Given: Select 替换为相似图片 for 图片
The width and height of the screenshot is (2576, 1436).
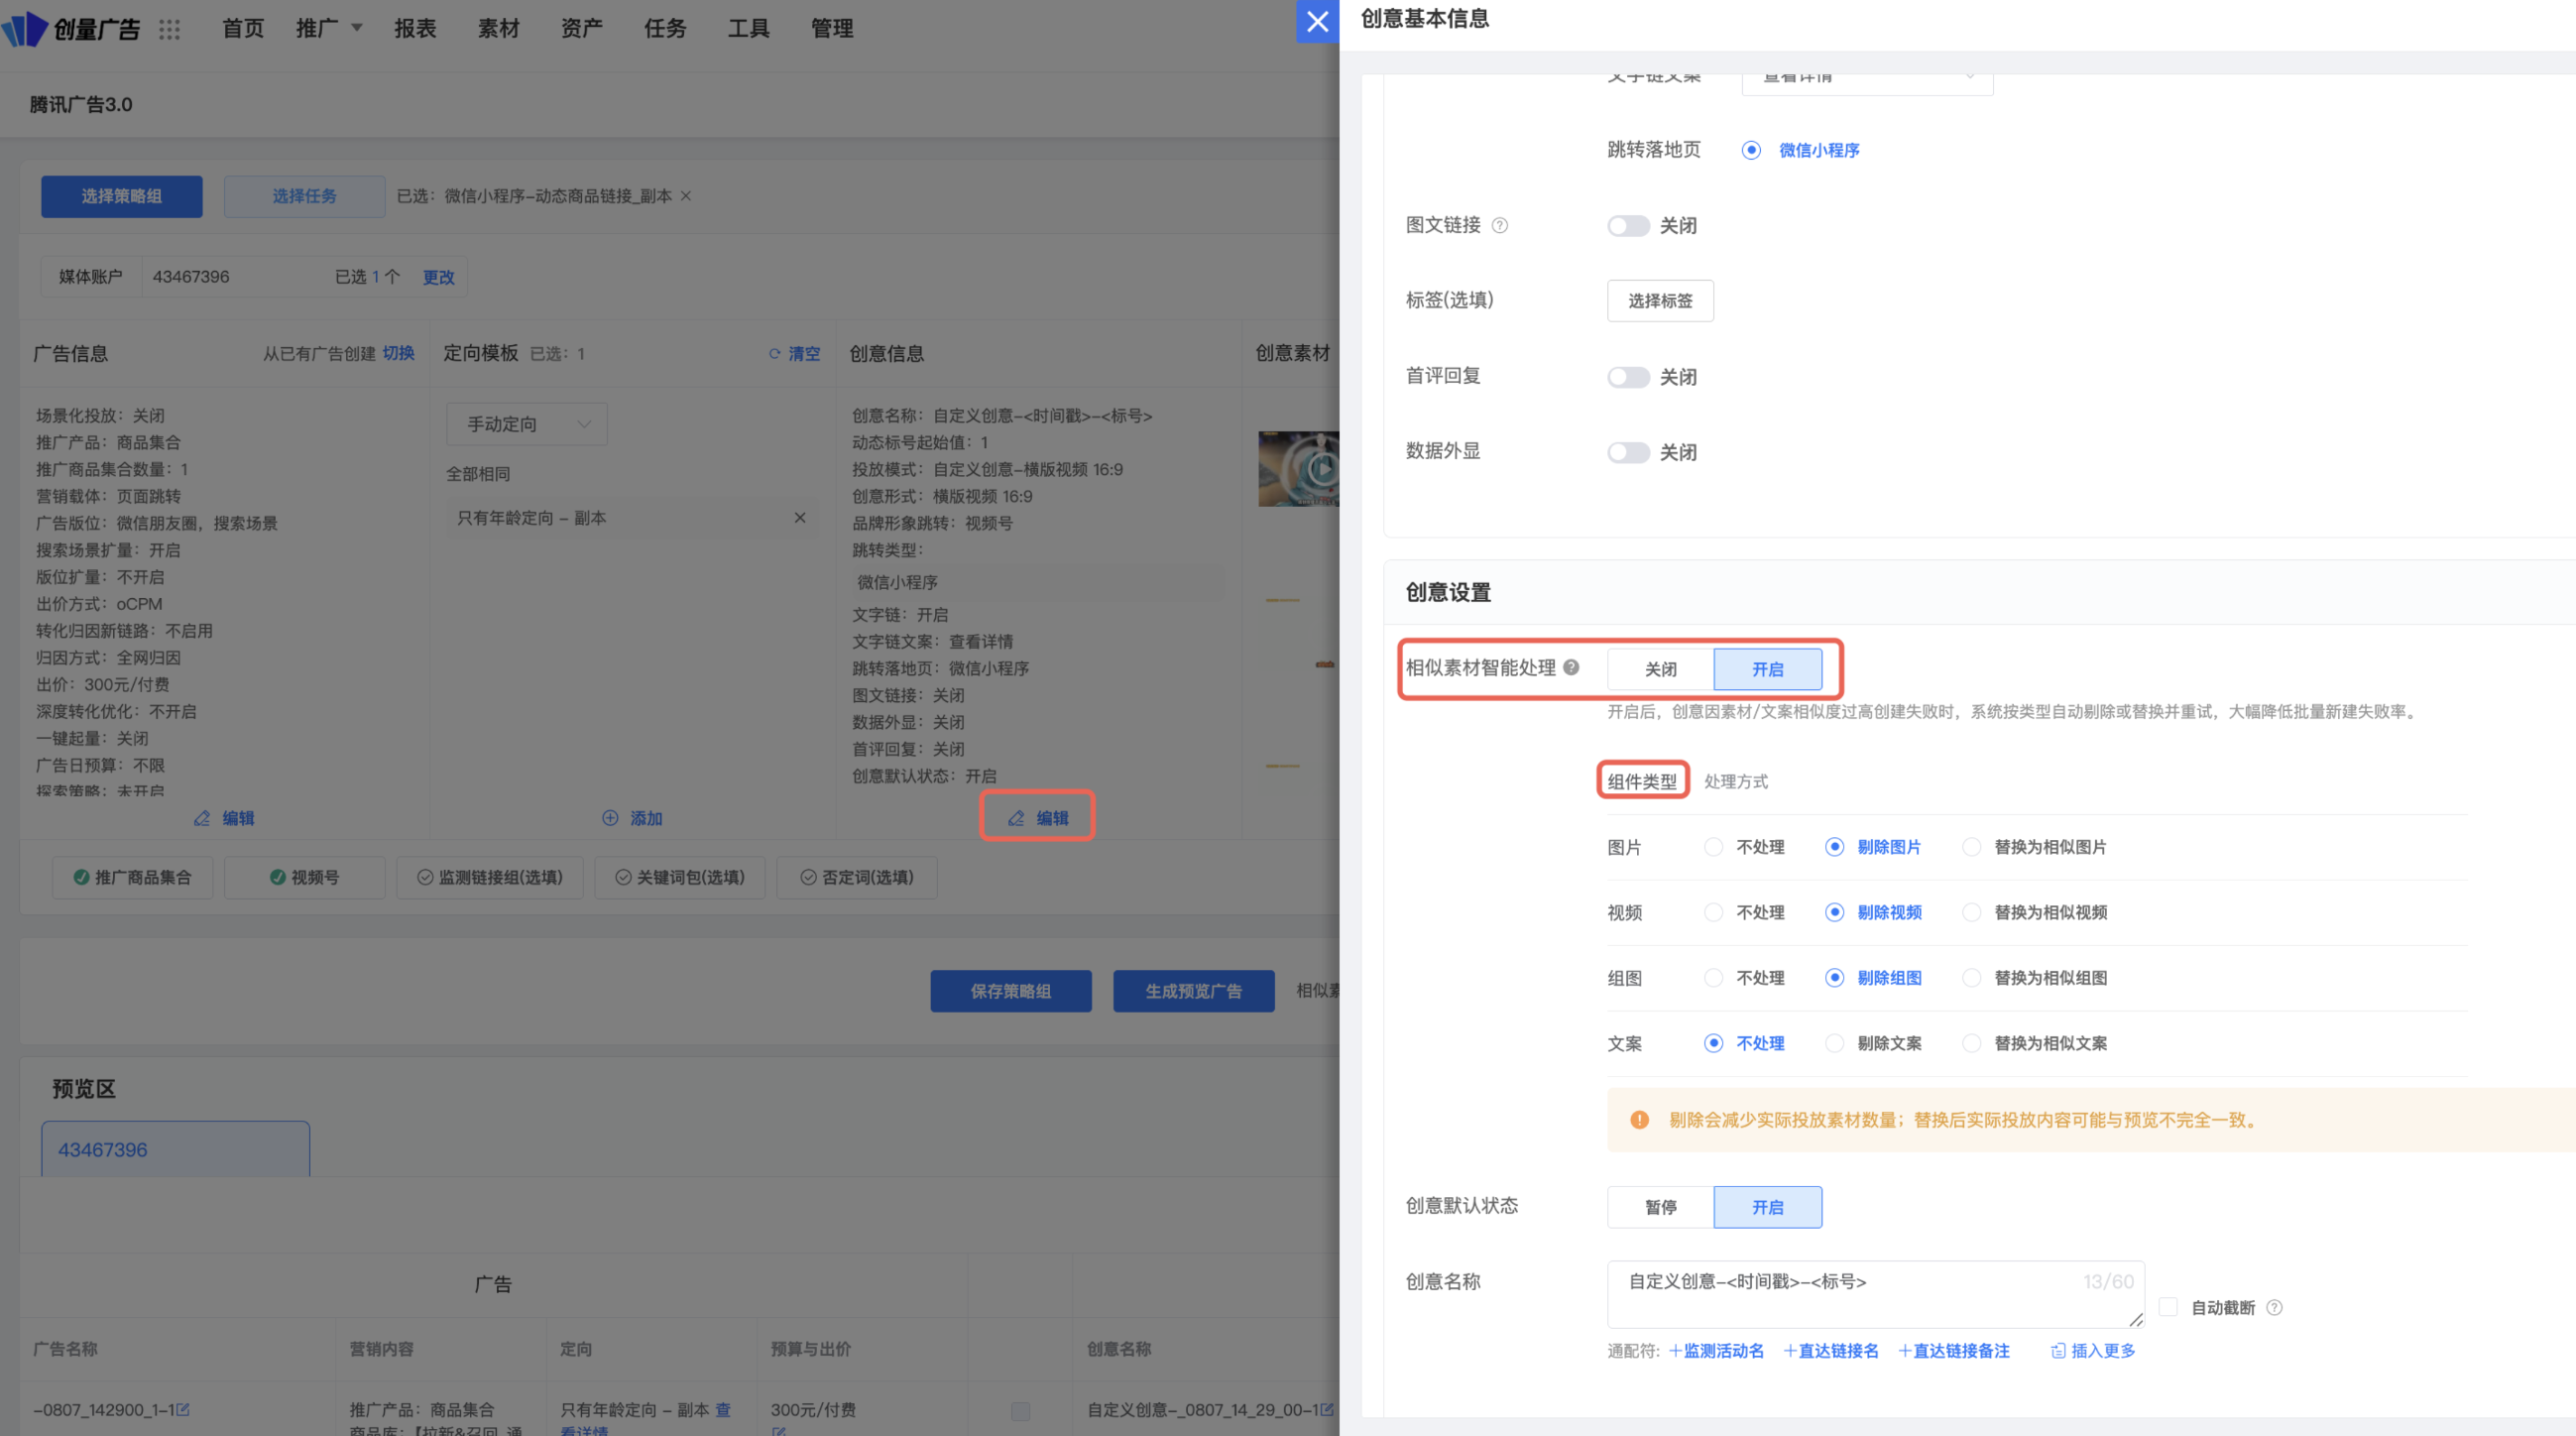Looking at the screenshot, I should (x=1971, y=847).
